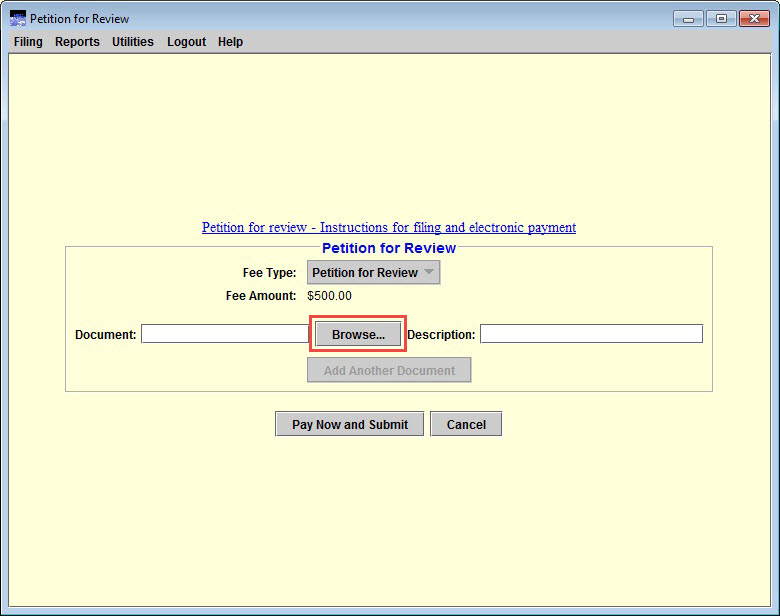
Task: Open the Filing menu
Action: (x=28, y=42)
